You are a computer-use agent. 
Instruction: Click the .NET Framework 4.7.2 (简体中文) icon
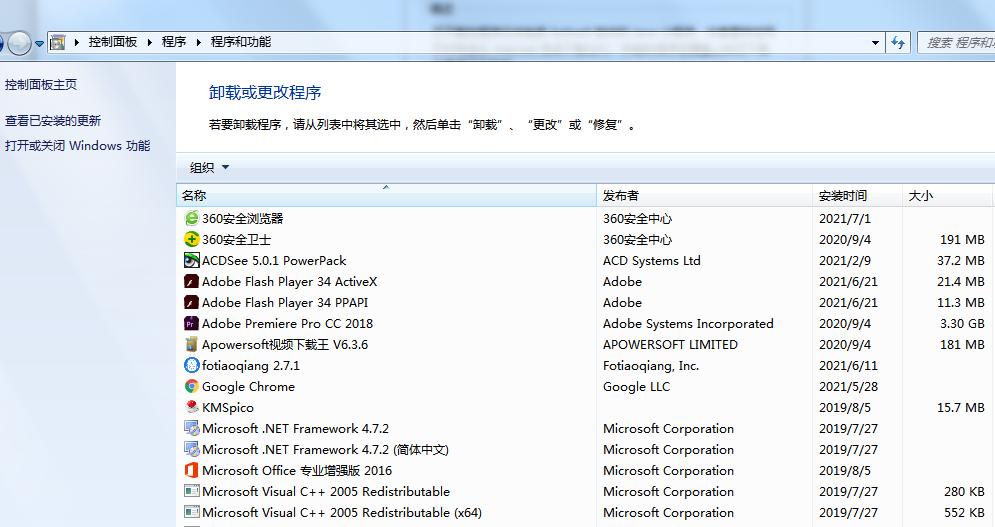click(191, 449)
